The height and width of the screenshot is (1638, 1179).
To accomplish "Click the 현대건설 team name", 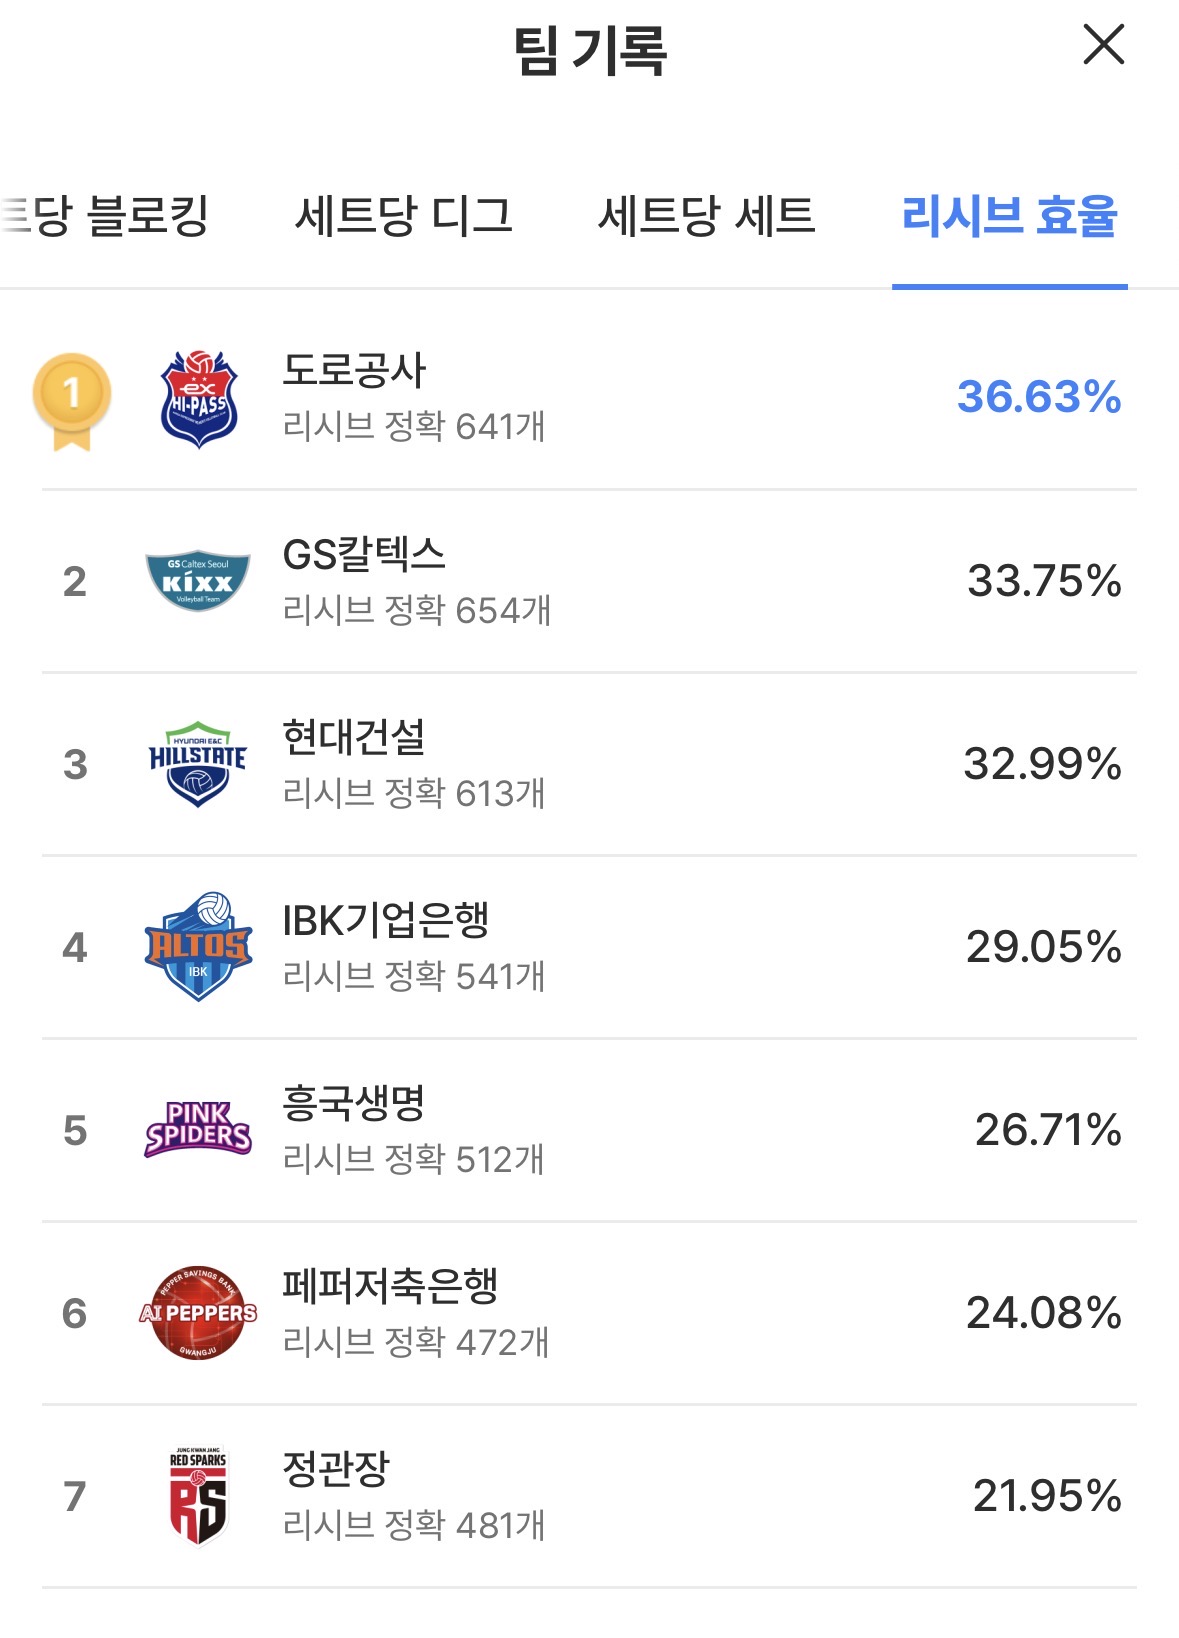I will (x=354, y=737).
